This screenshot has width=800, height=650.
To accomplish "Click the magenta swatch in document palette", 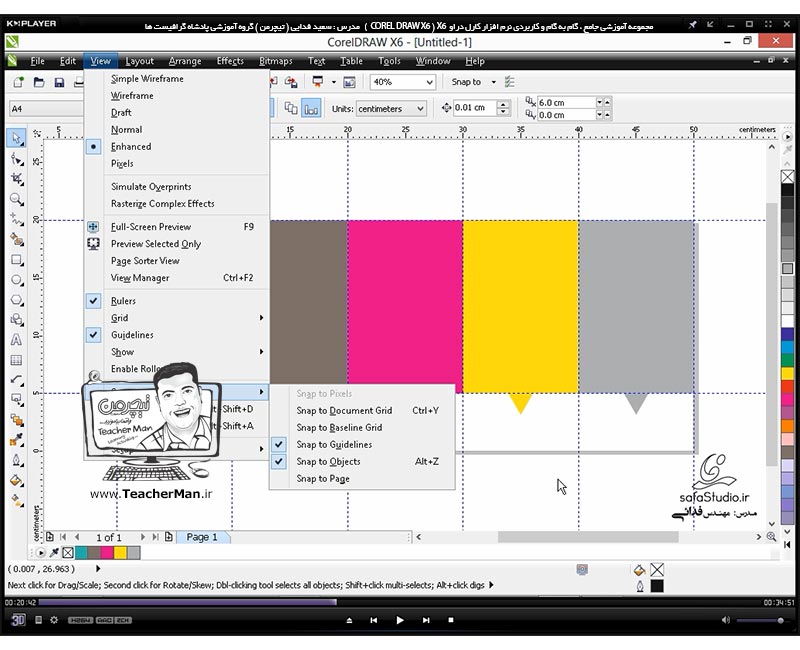I will [x=107, y=553].
